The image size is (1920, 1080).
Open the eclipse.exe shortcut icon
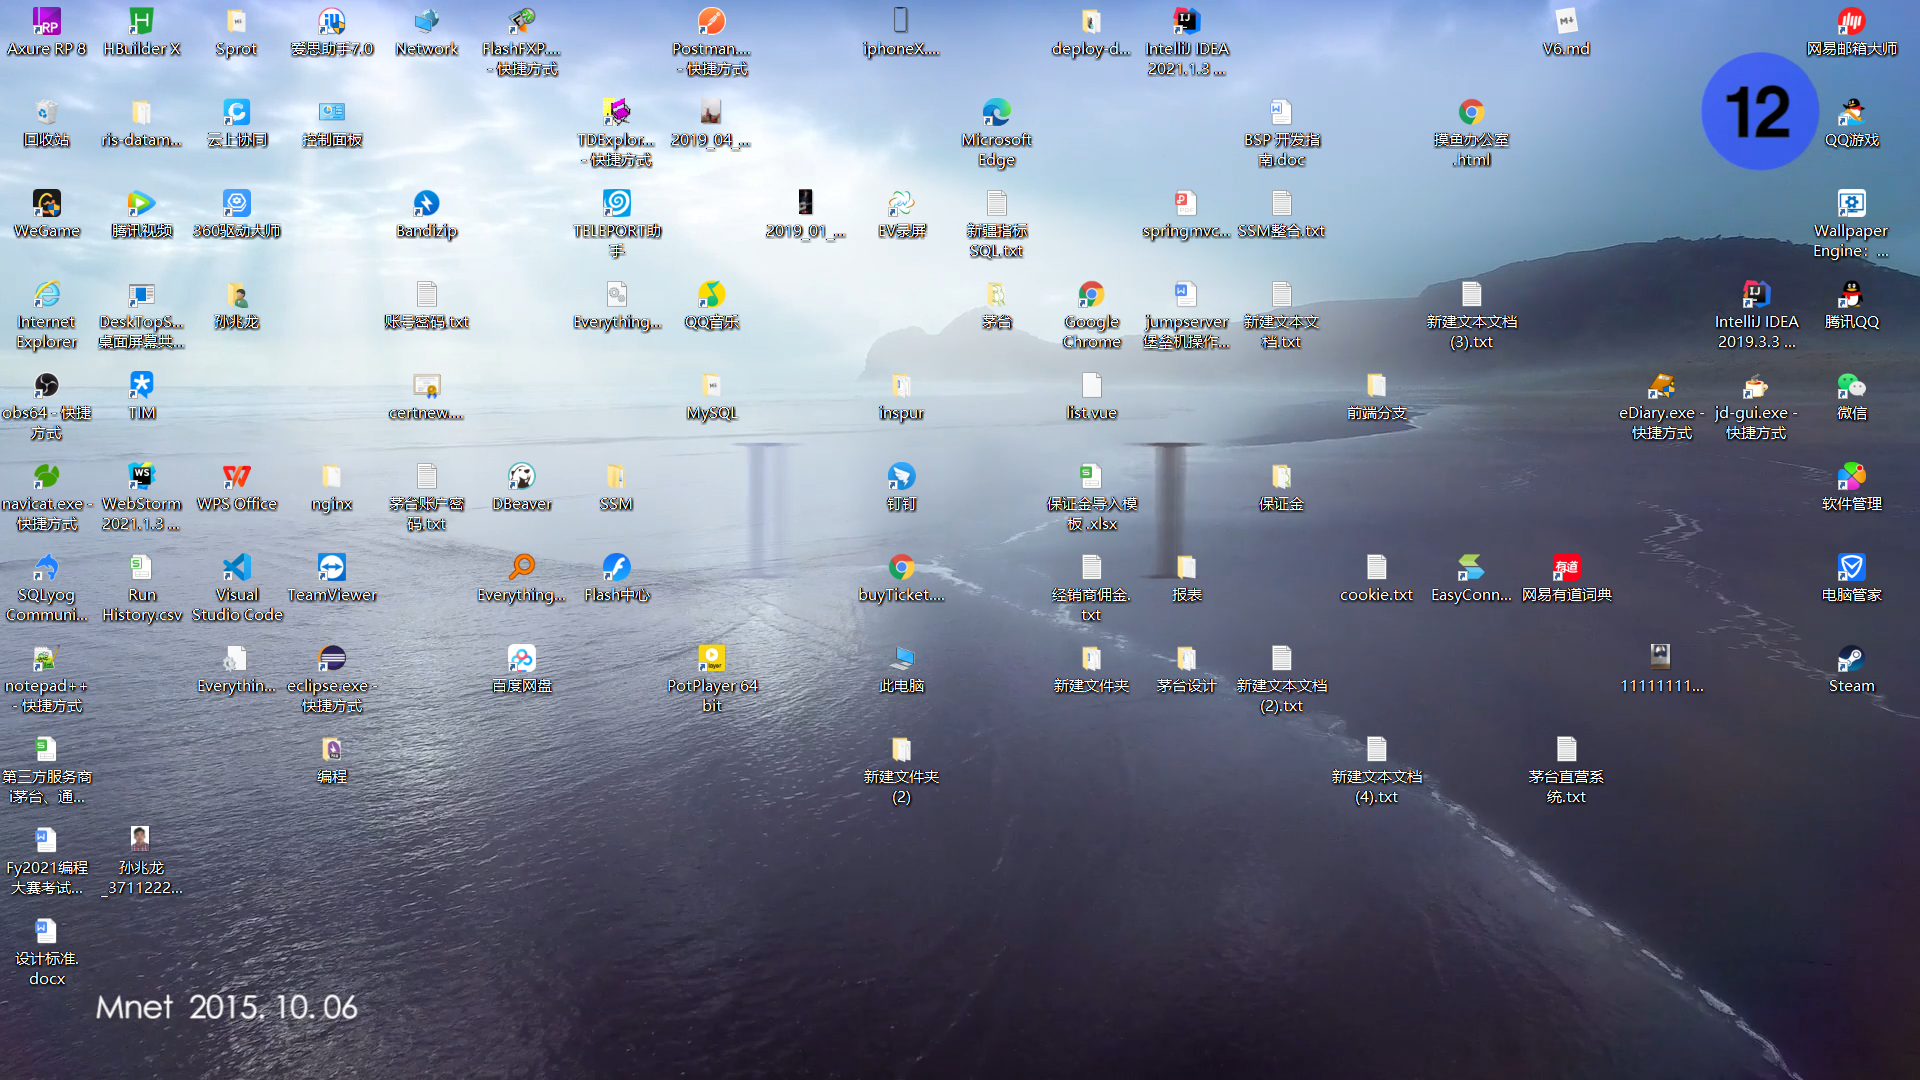[x=332, y=679]
